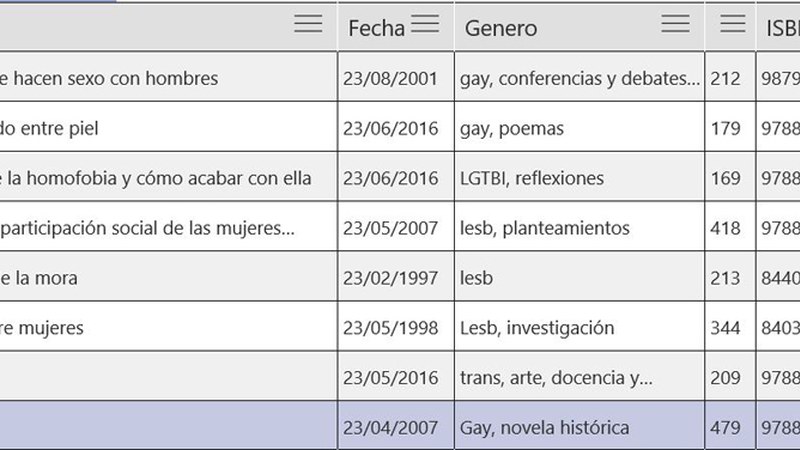Click the ISBN column header

pyautogui.click(x=778, y=29)
